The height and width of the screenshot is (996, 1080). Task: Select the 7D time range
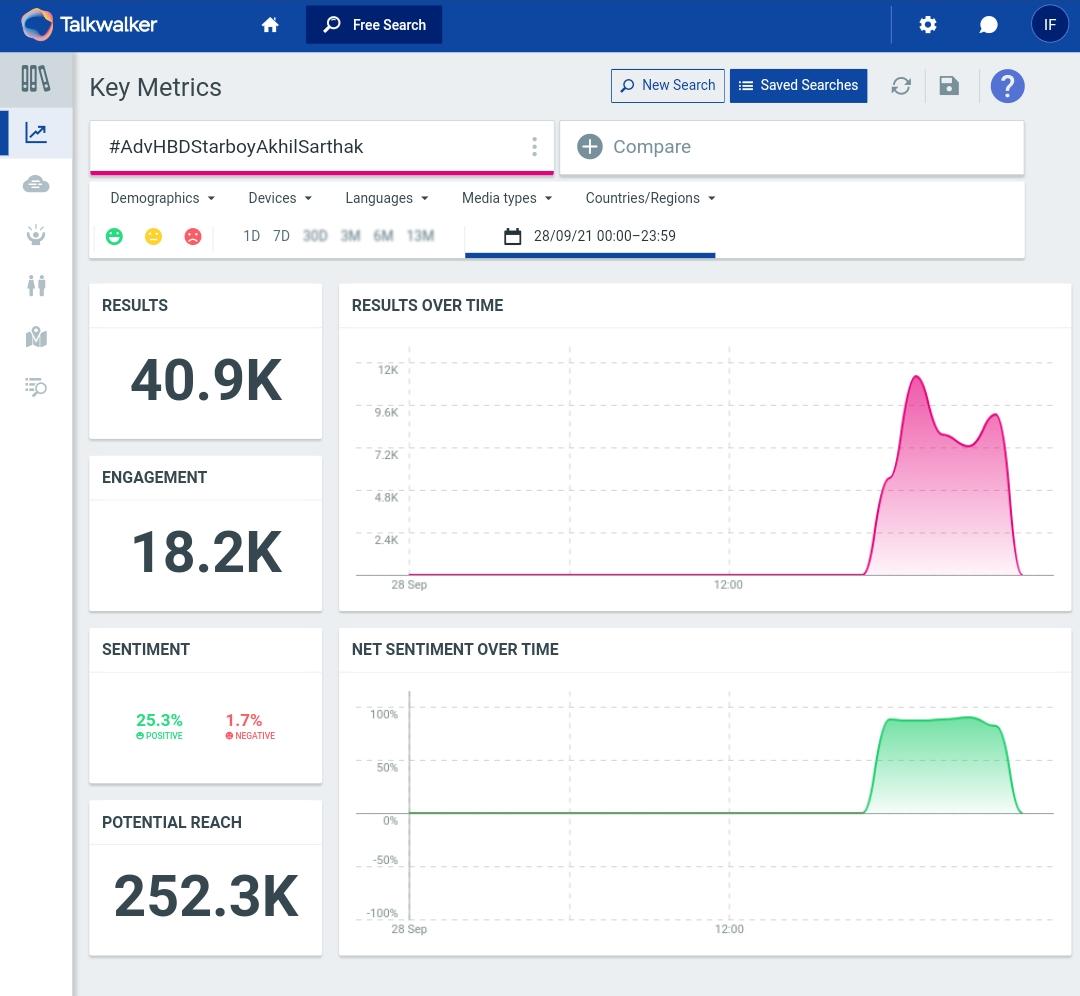(x=281, y=236)
